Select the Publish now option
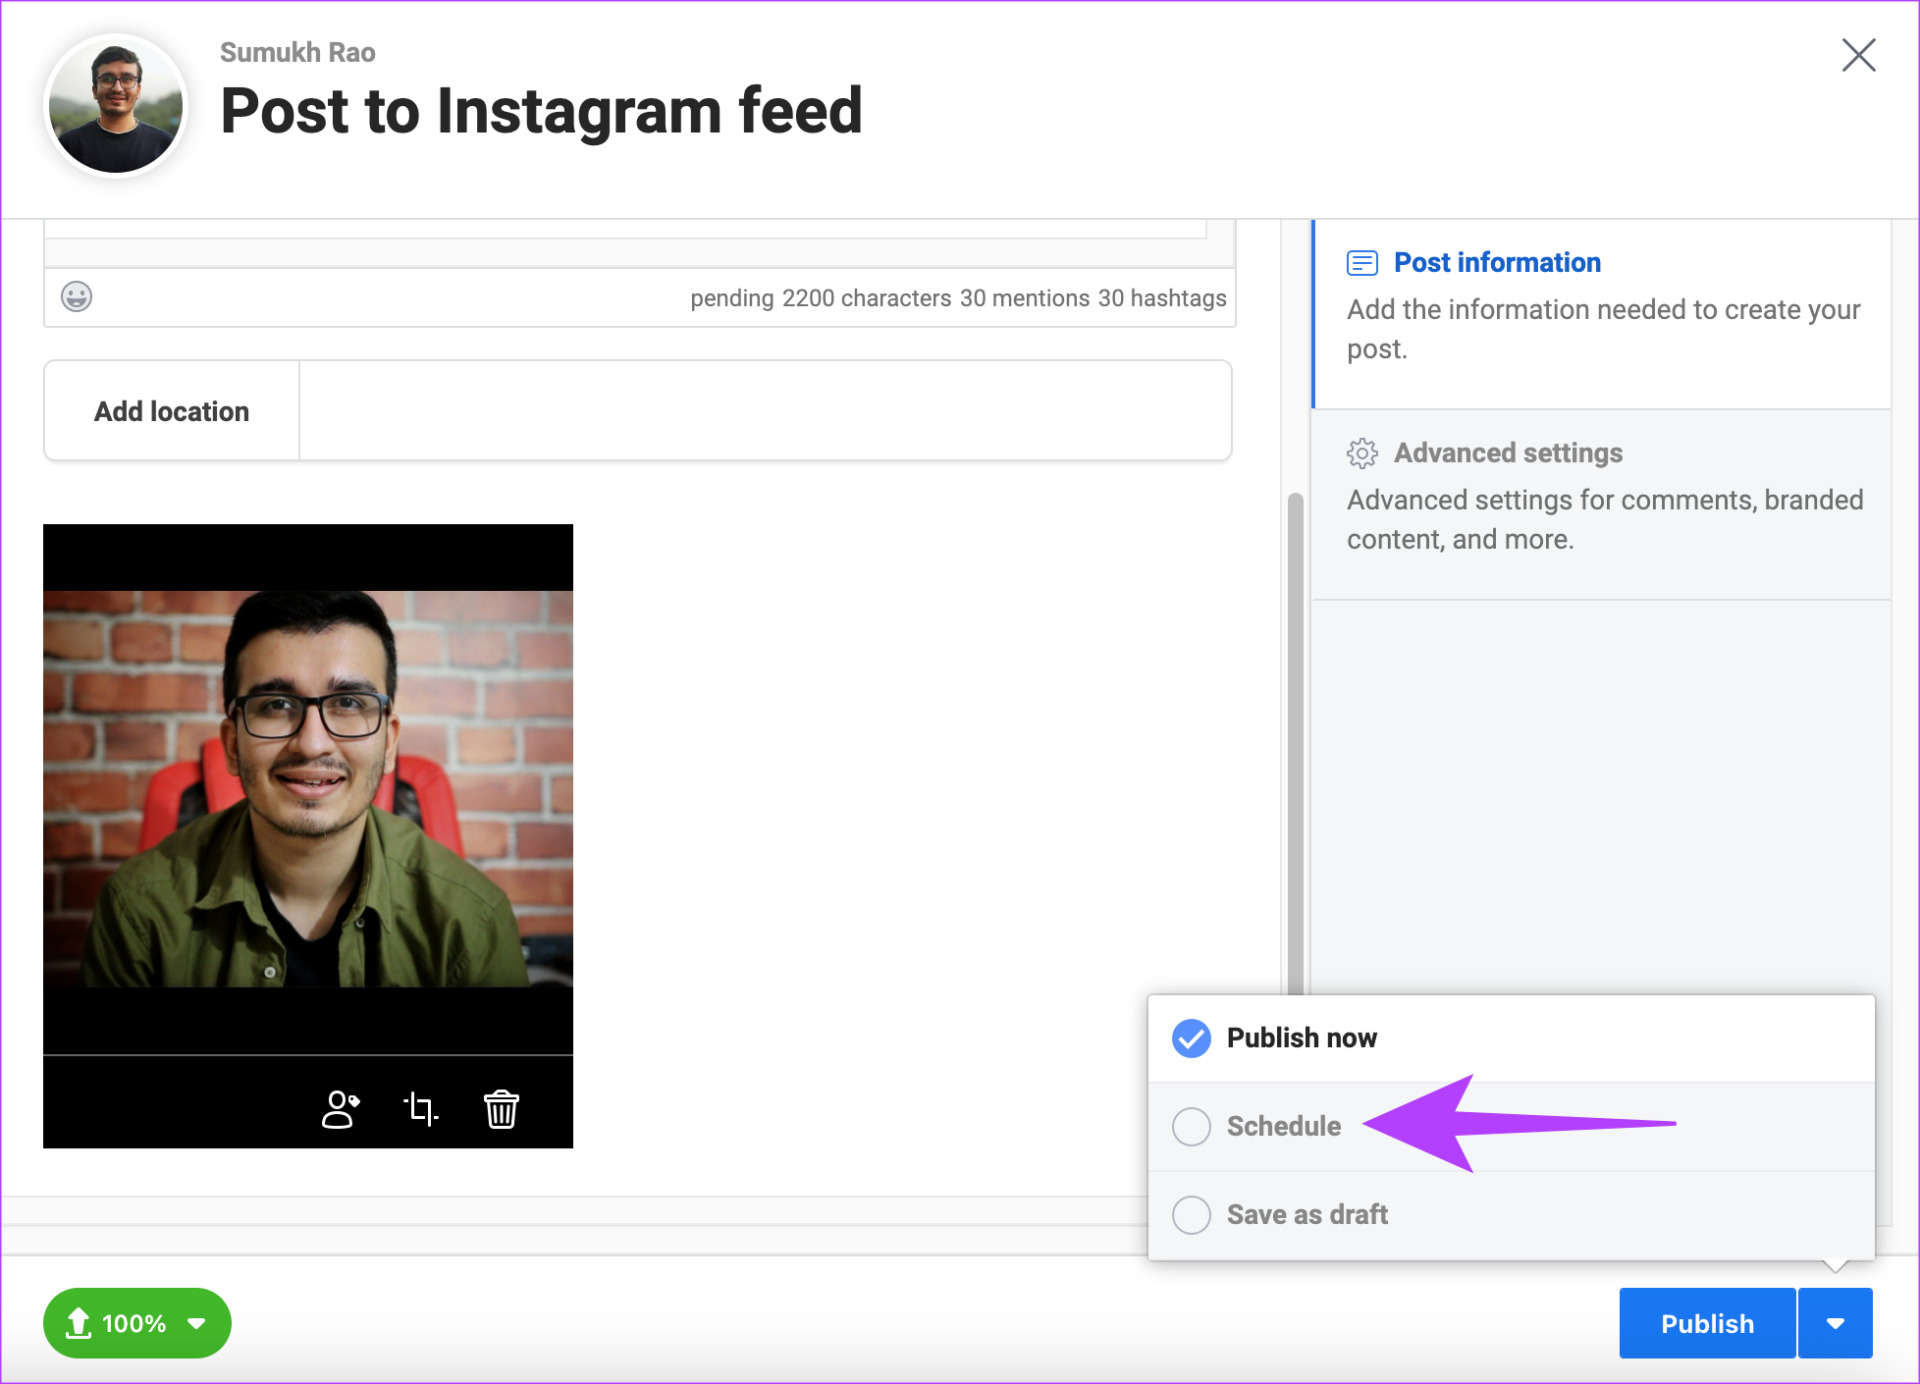 tap(1511, 1038)
